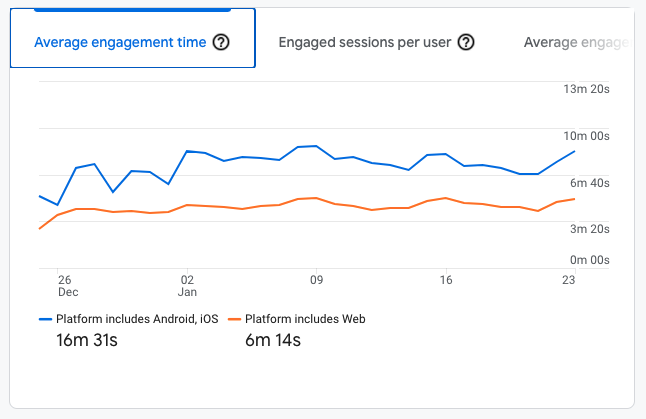The width and height of the screenshot is (646, 419).
Task: Open the partially visible Average engagement tab
Action: tap(577, 42)
